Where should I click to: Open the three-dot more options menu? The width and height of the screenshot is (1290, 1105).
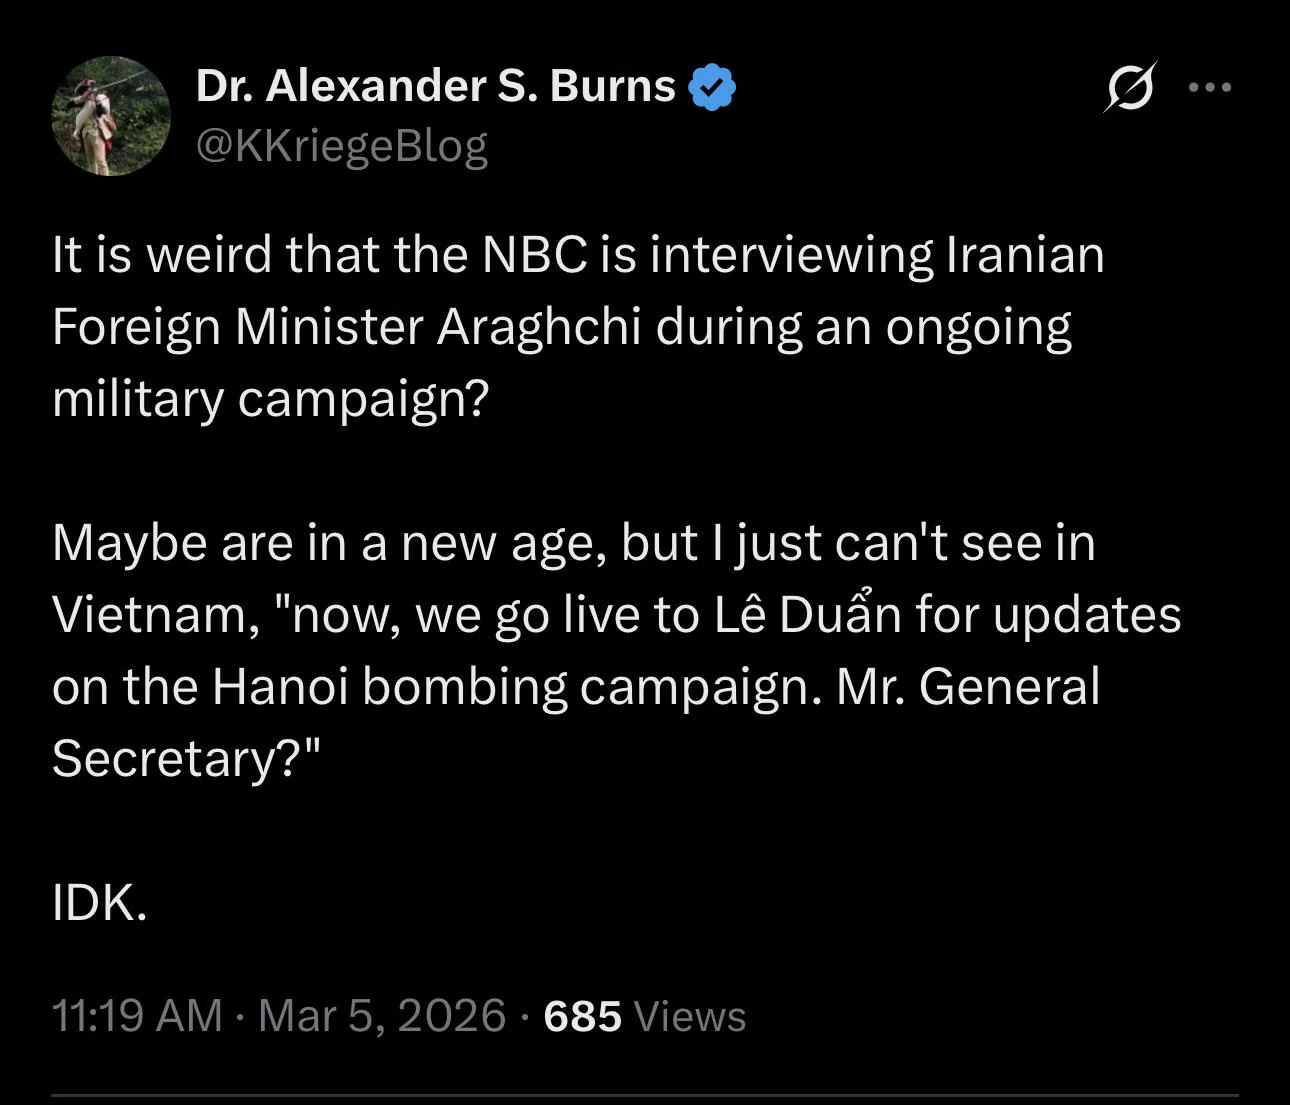(x=1210, y=87)
